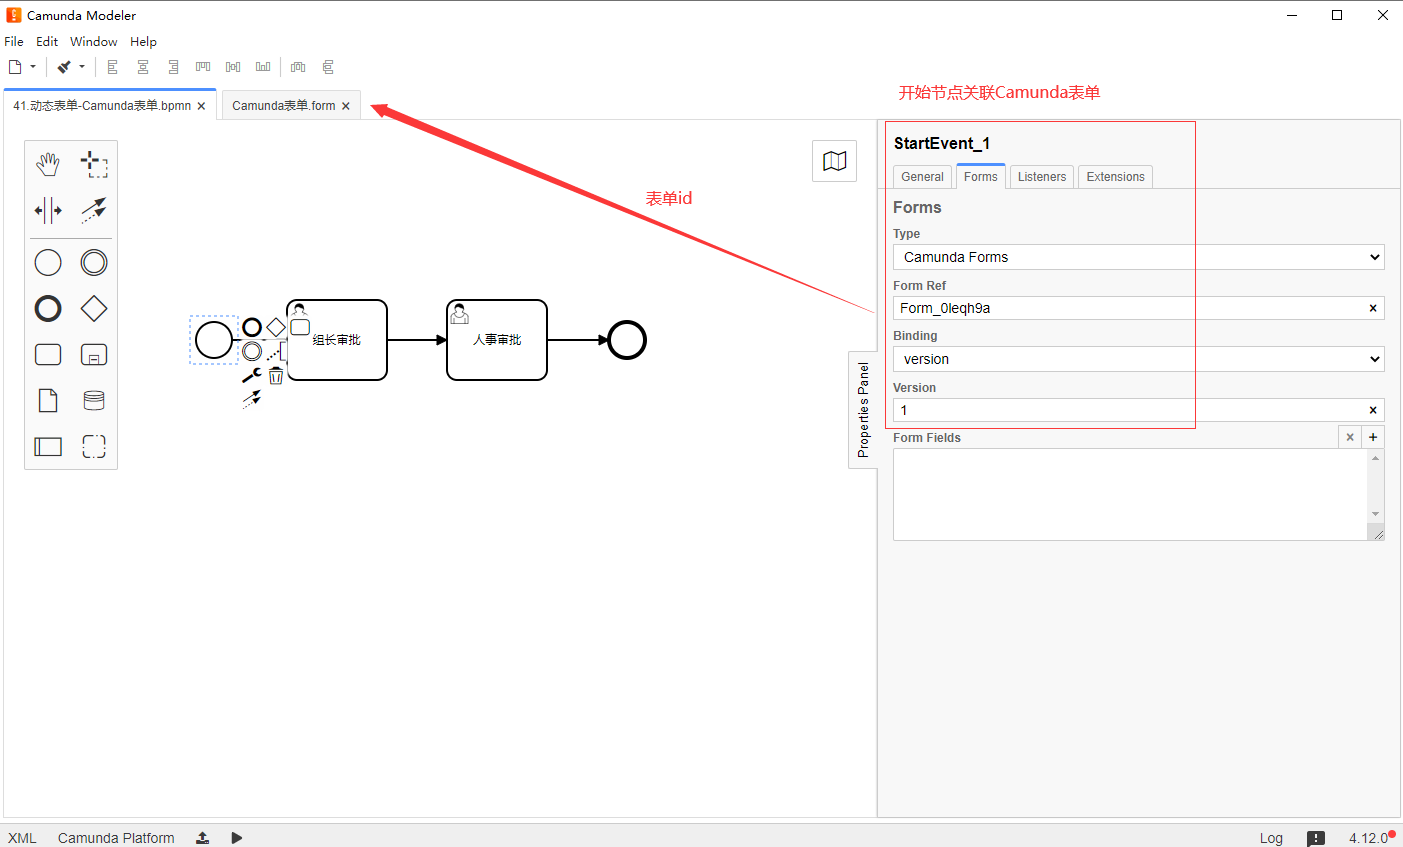Delete selected element with trash icon
Image resolution: width=1403 pixels, height=847 pixels.
(x=276, y=375)
